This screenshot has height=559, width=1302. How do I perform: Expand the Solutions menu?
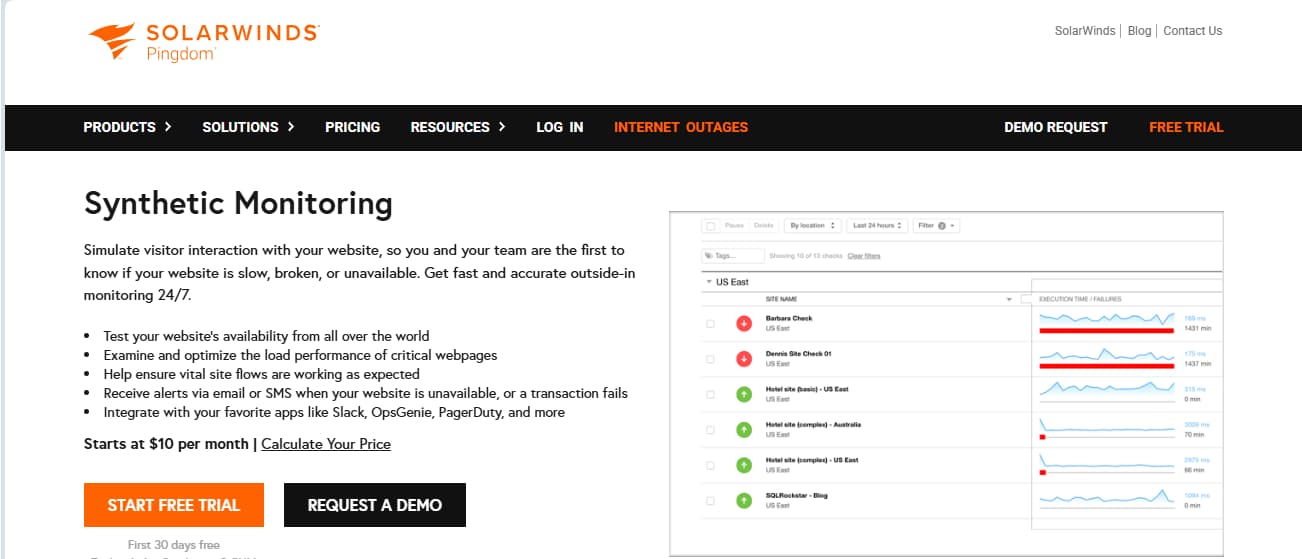pyautogui.click(x=249, y=127)
